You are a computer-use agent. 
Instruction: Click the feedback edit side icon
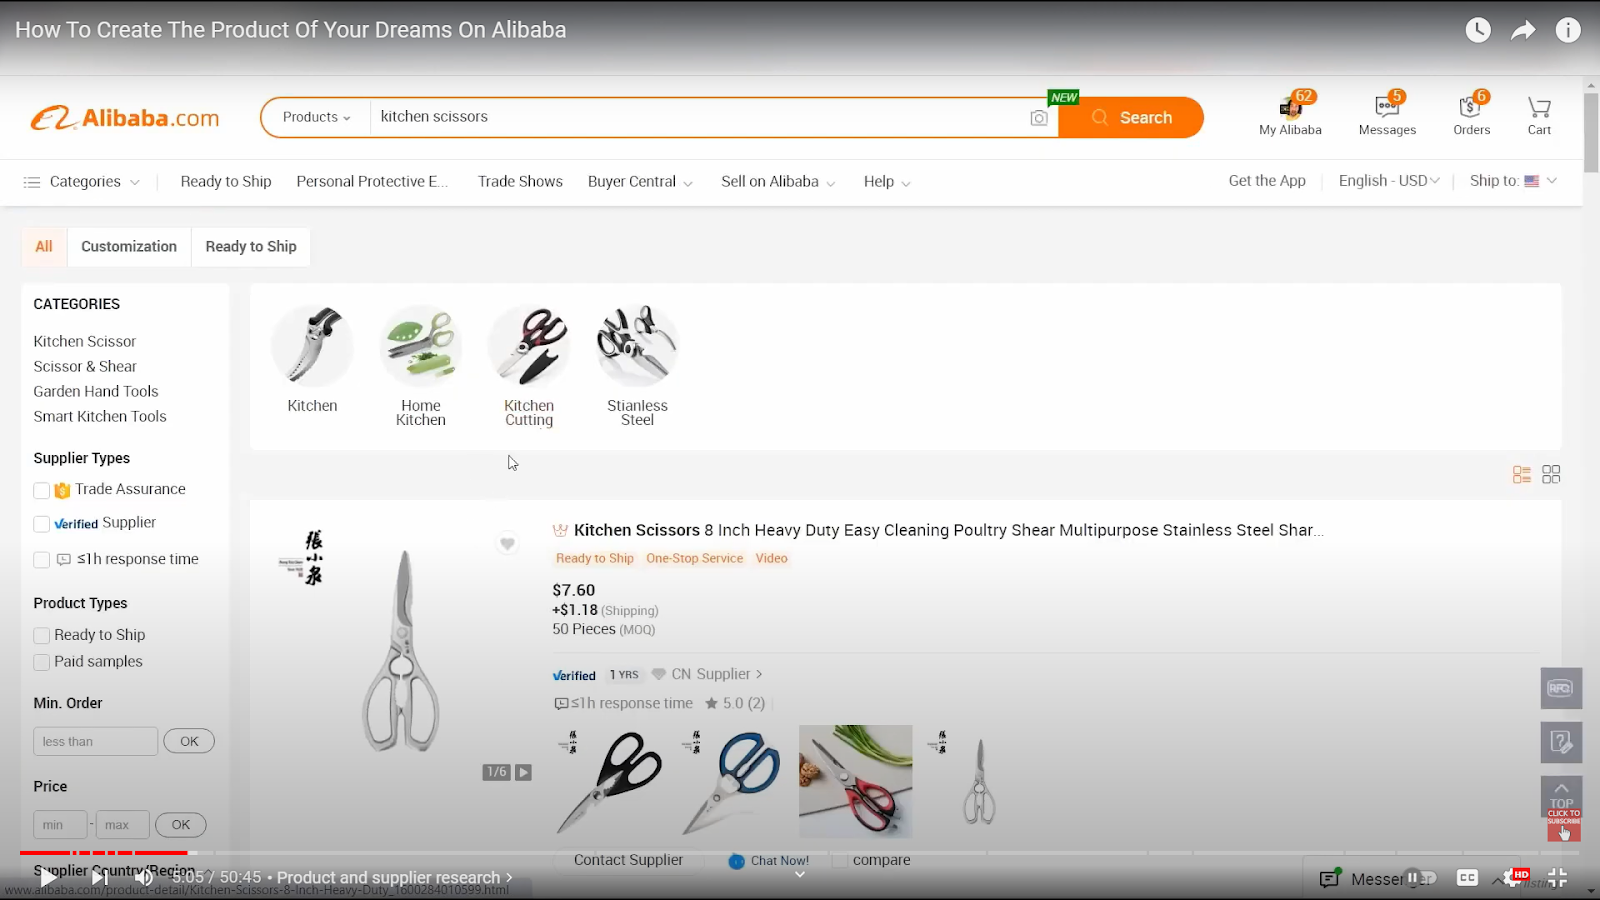tap(1561, 742)
